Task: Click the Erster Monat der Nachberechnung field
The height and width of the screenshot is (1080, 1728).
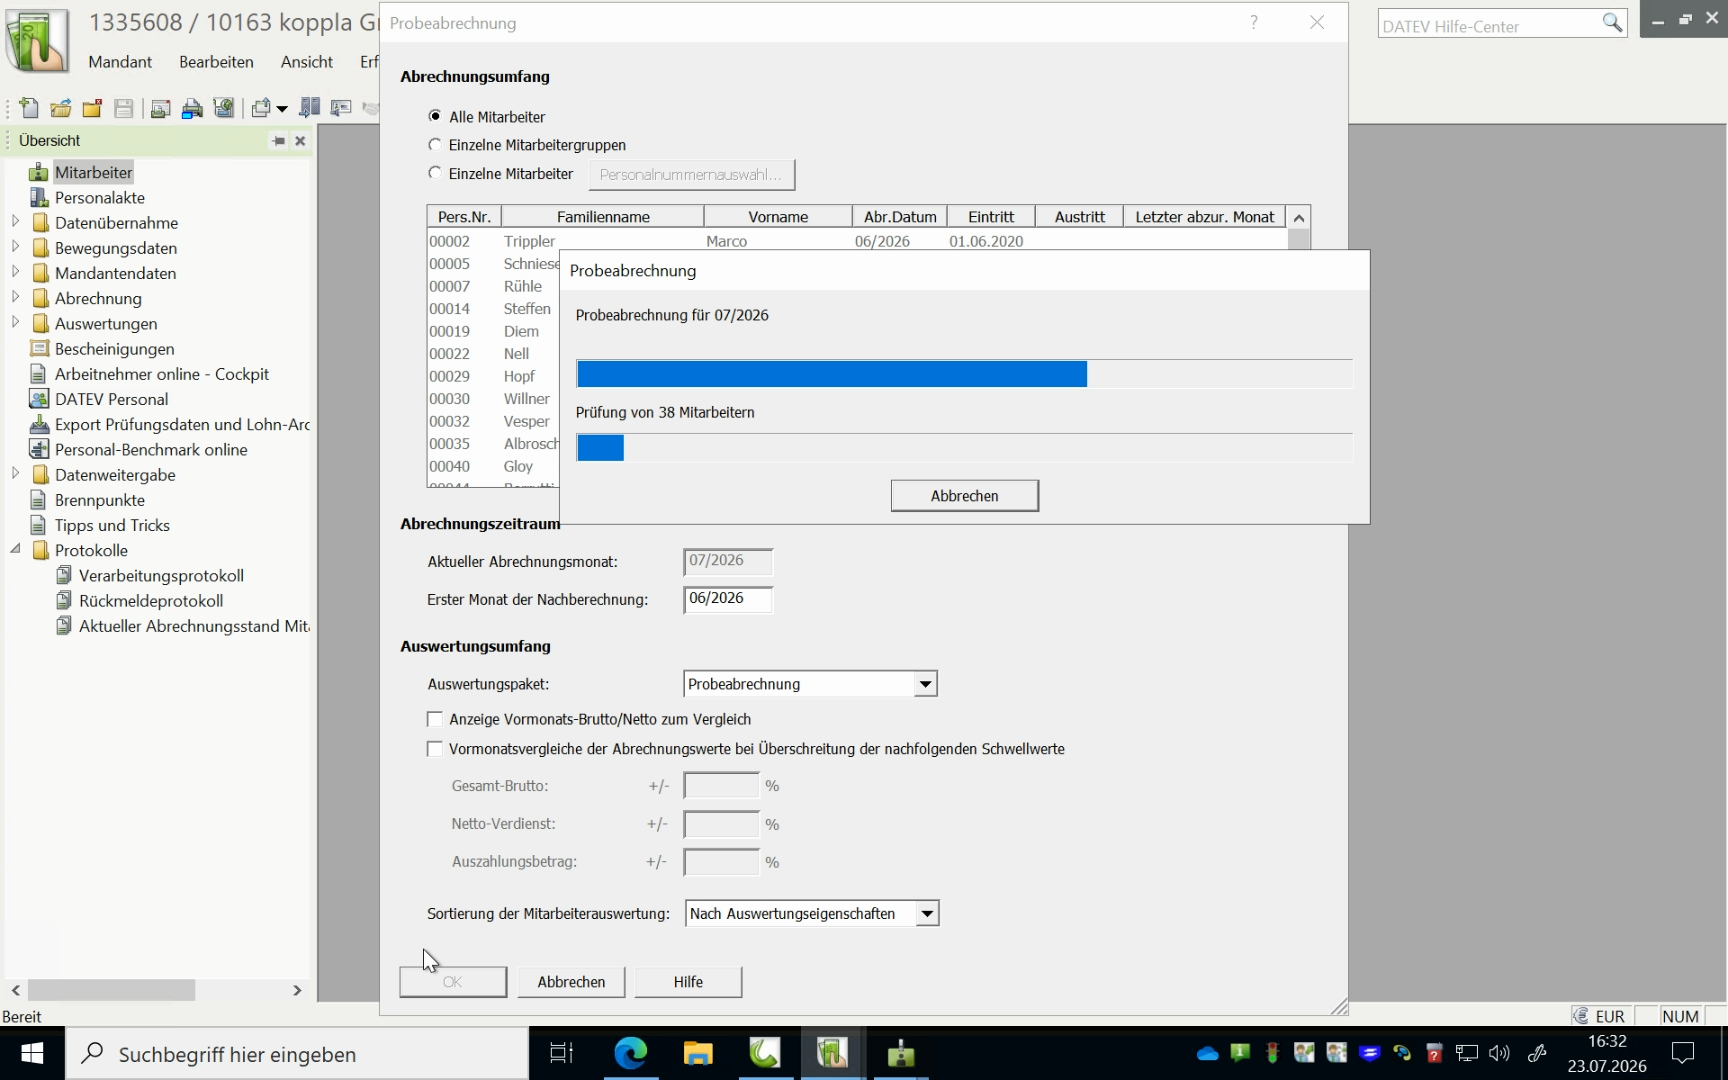Action: 728,599
